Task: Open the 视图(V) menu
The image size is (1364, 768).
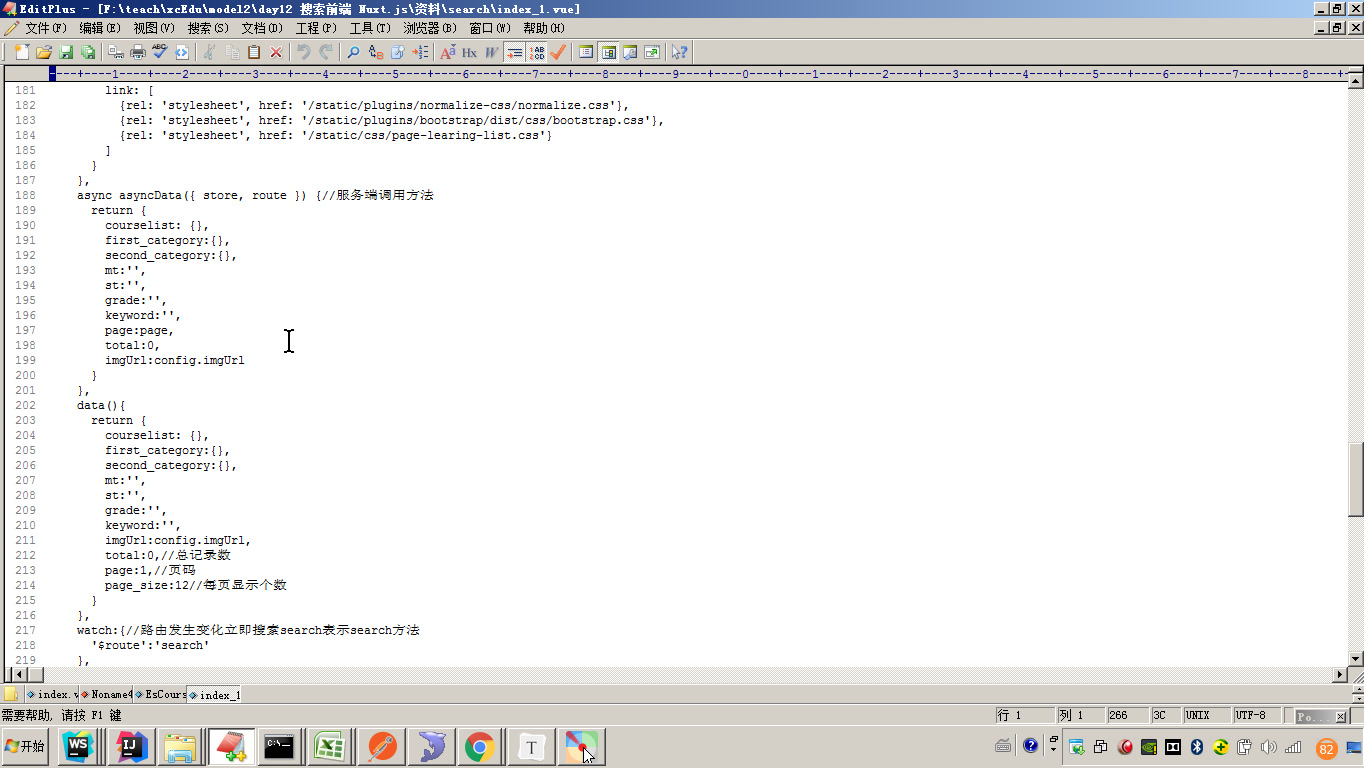Action: coord(154,28)
